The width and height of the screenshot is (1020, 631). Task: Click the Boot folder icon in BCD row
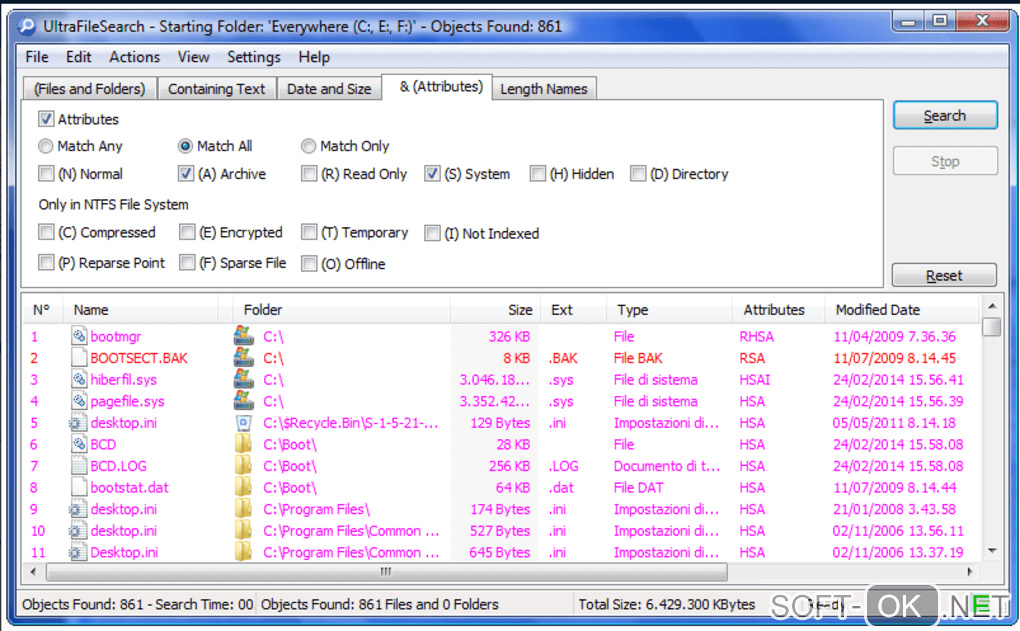tap(243, 444)
